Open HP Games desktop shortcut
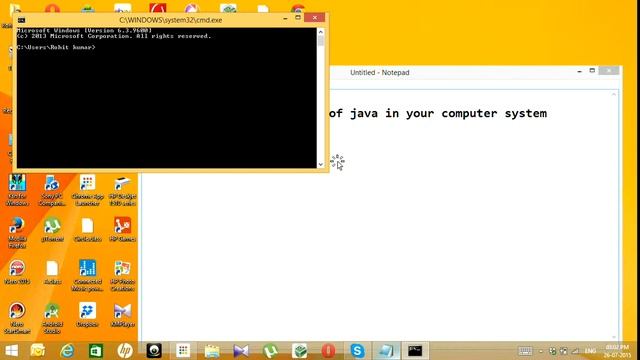The height and width of the screenshot is (360, 640). click(x=122, y=229)
